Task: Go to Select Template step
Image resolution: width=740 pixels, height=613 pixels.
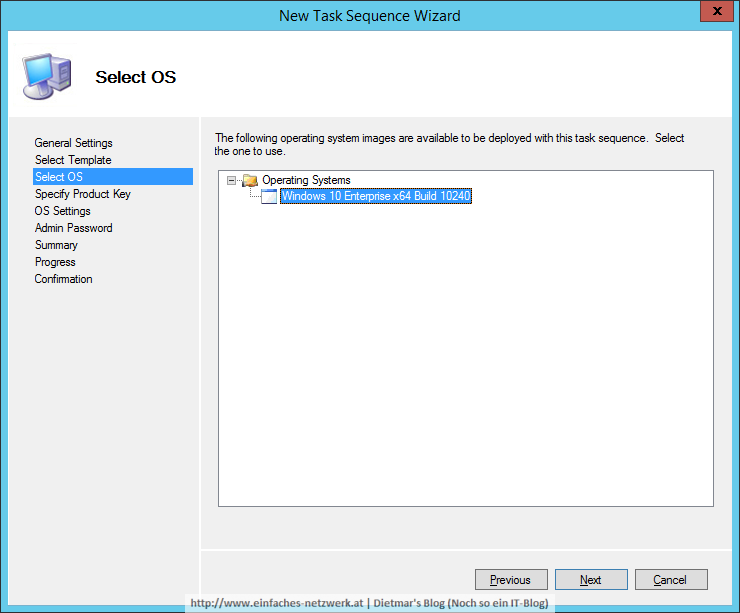Action: click(x=73, y=160)
